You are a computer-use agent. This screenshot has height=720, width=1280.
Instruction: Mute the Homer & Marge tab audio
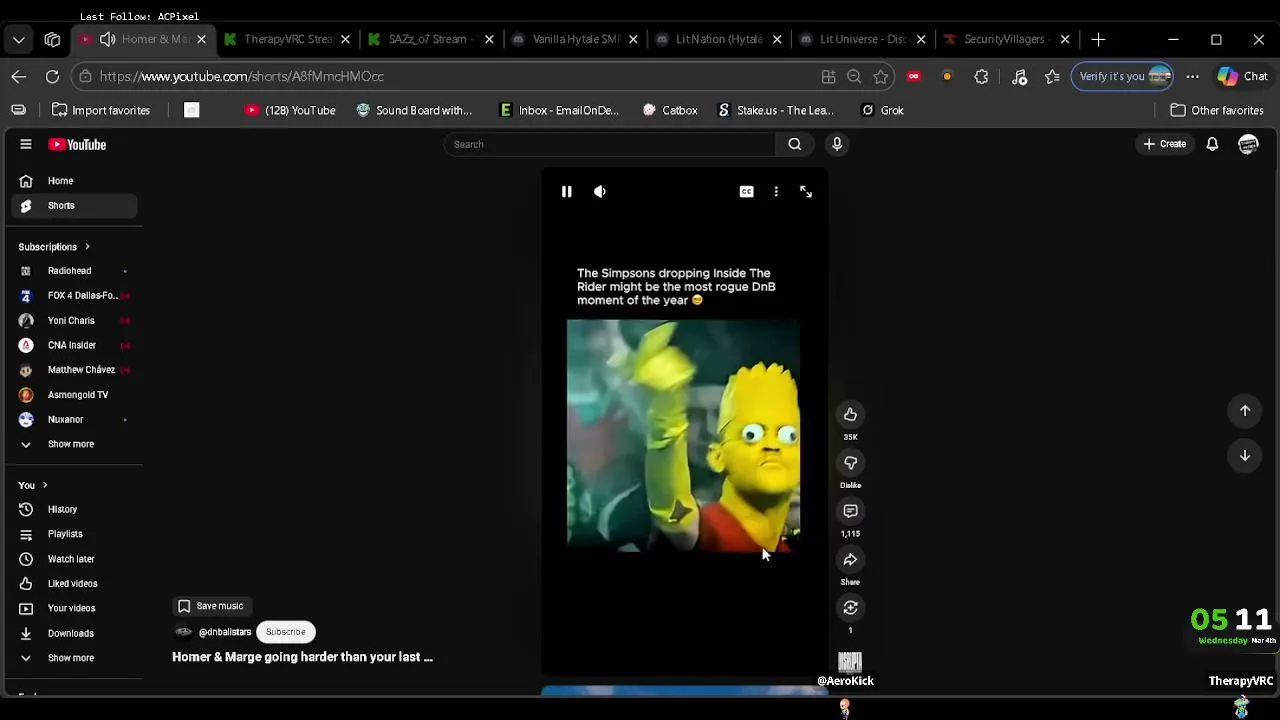[x=107, y=39]
